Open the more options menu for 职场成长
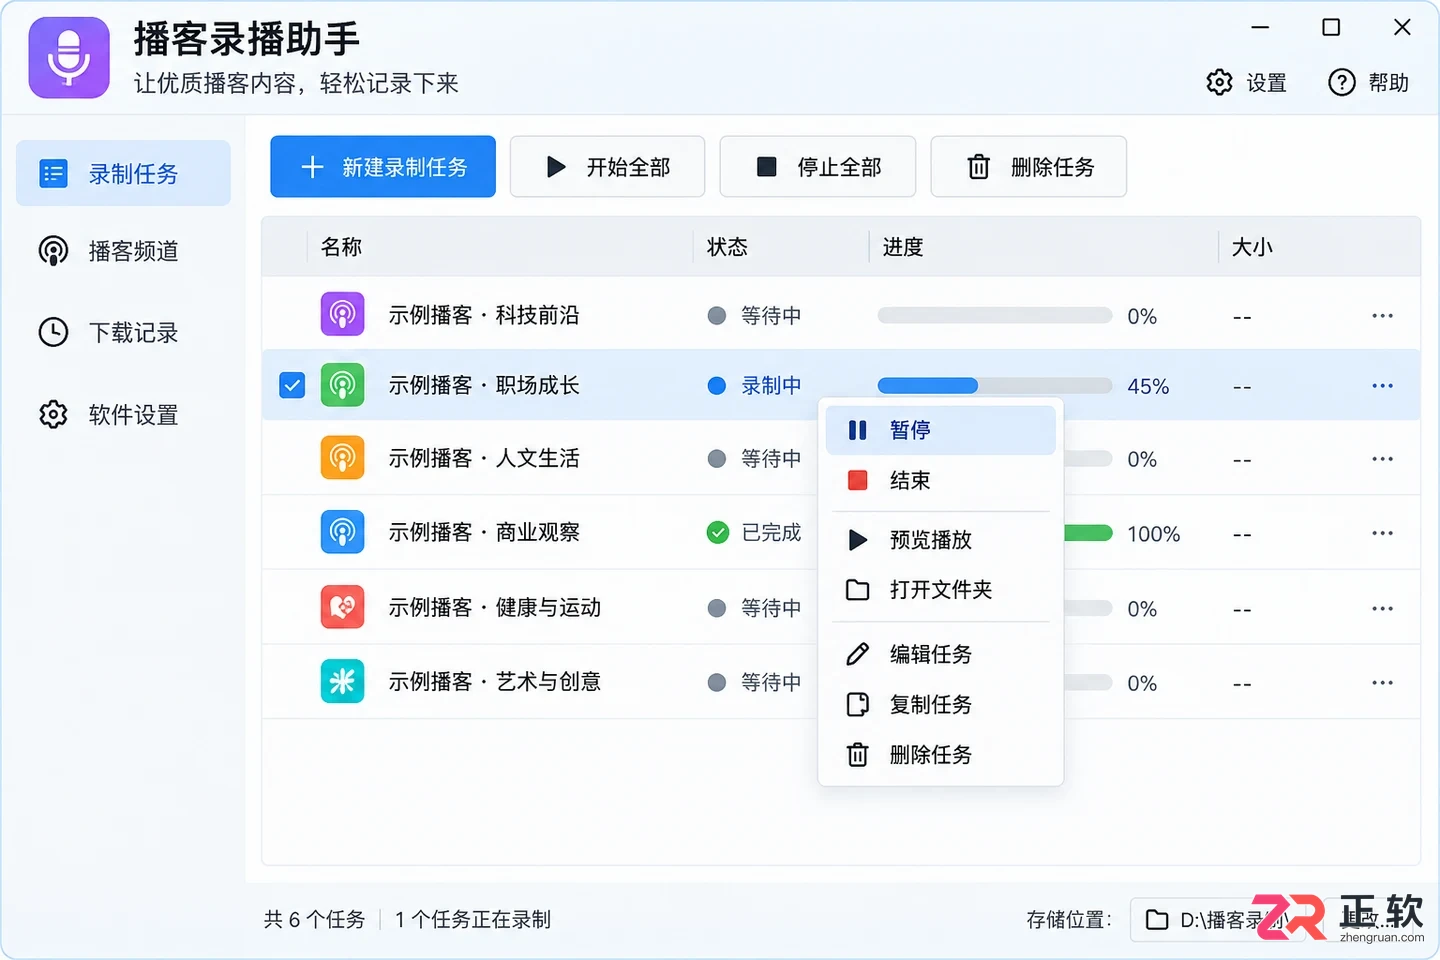1440x960 pixels. (x=1382, y=386)
